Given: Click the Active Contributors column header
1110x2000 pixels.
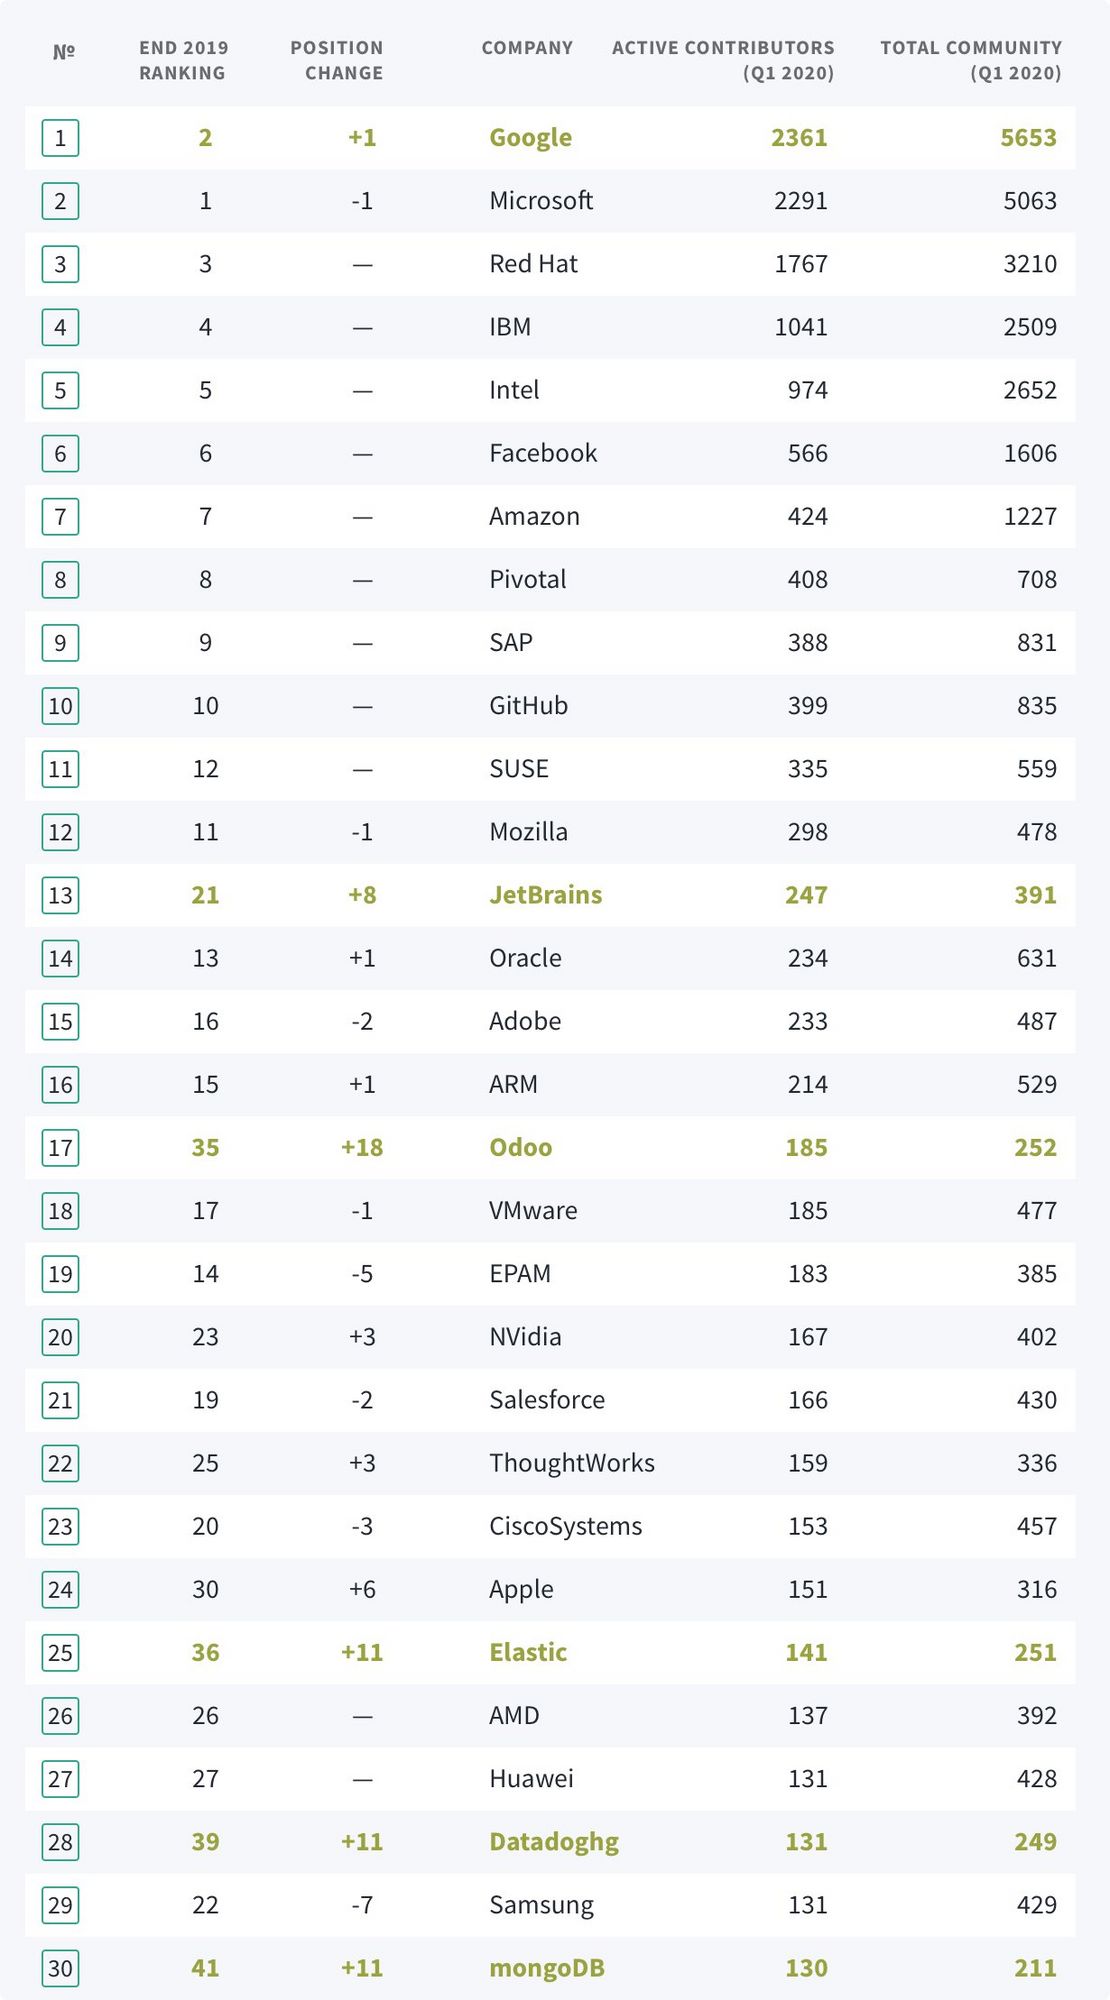Looking at the screenshot, I should (723, 60).
